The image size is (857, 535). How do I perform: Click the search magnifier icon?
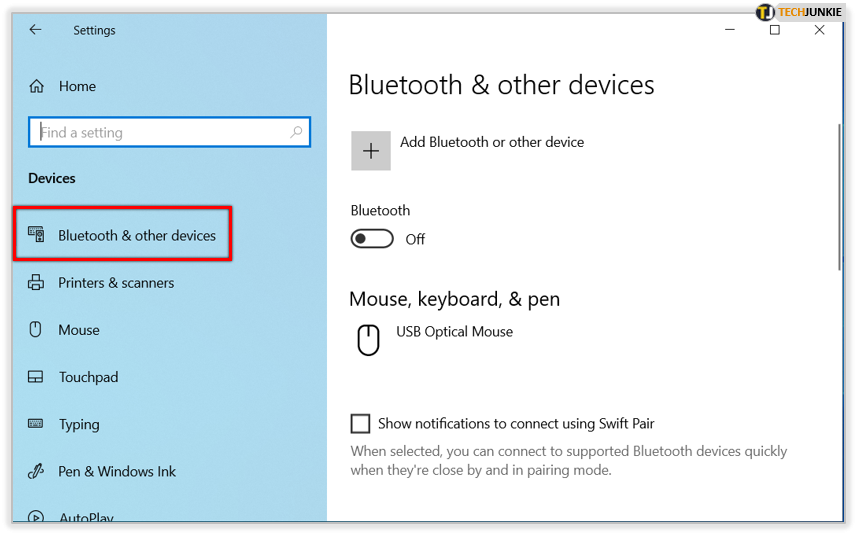[296, 132]
